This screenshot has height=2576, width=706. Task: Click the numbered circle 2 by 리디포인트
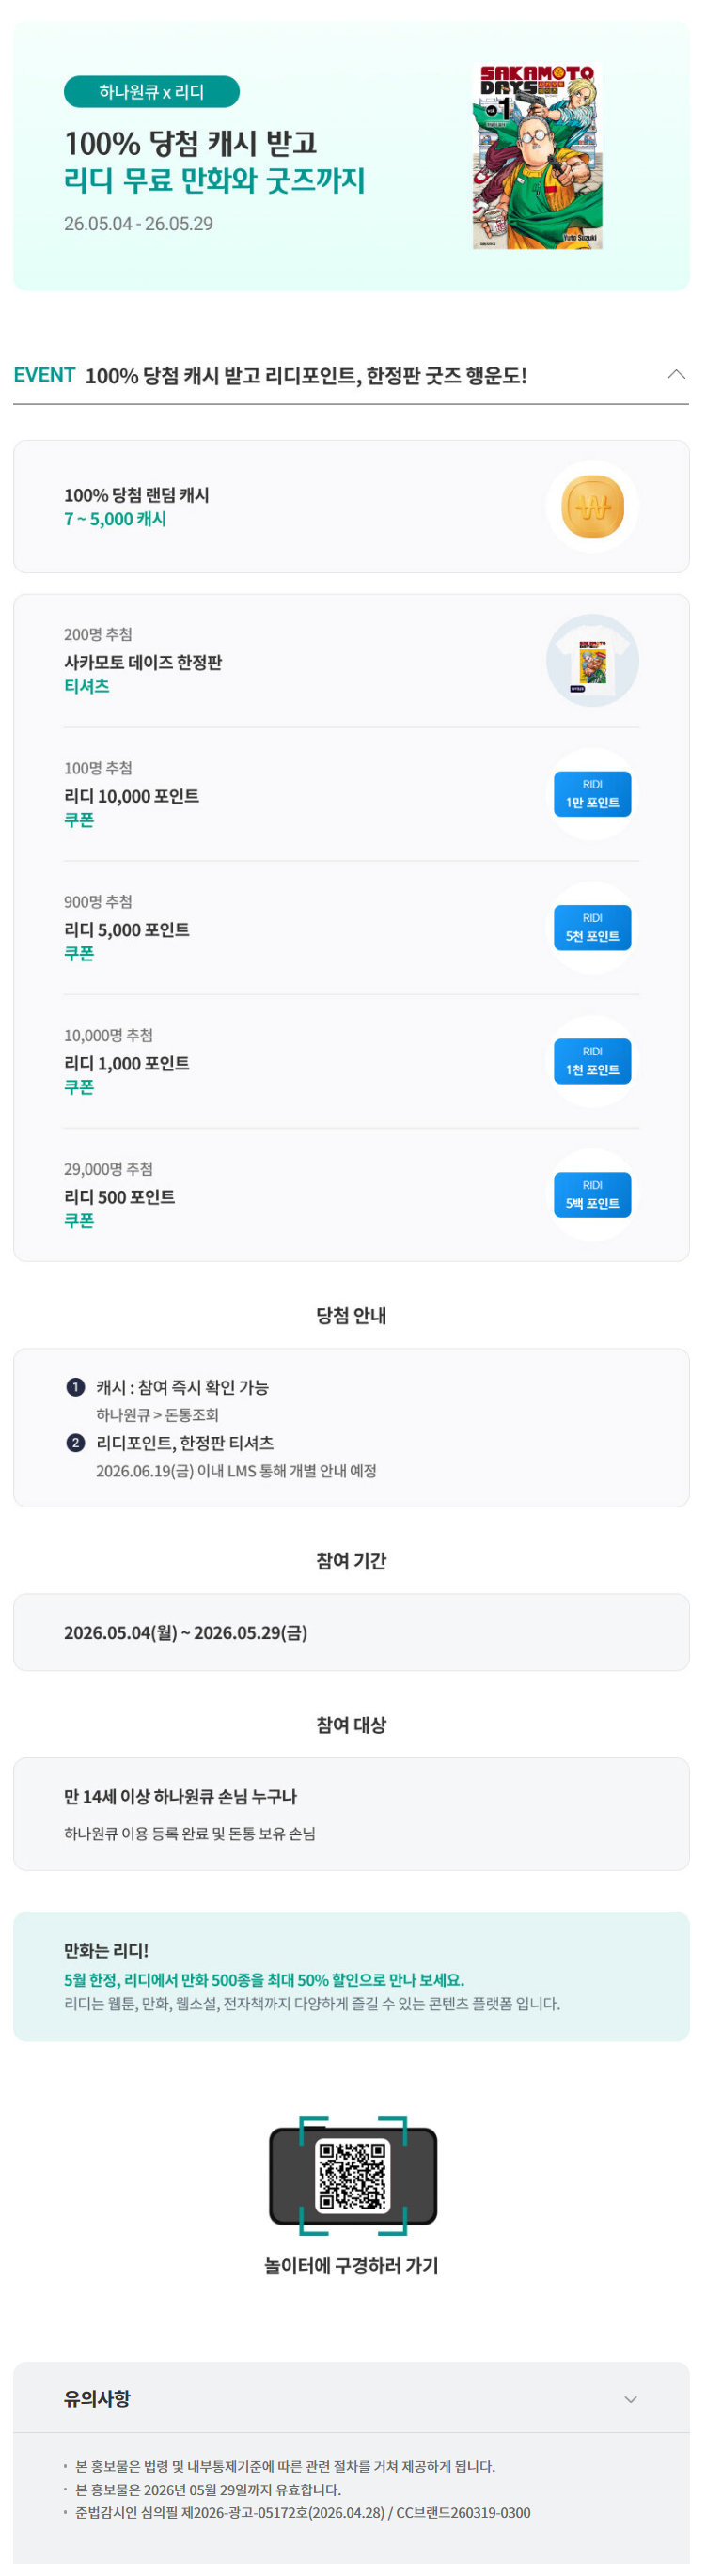[x=75, y=1443]
